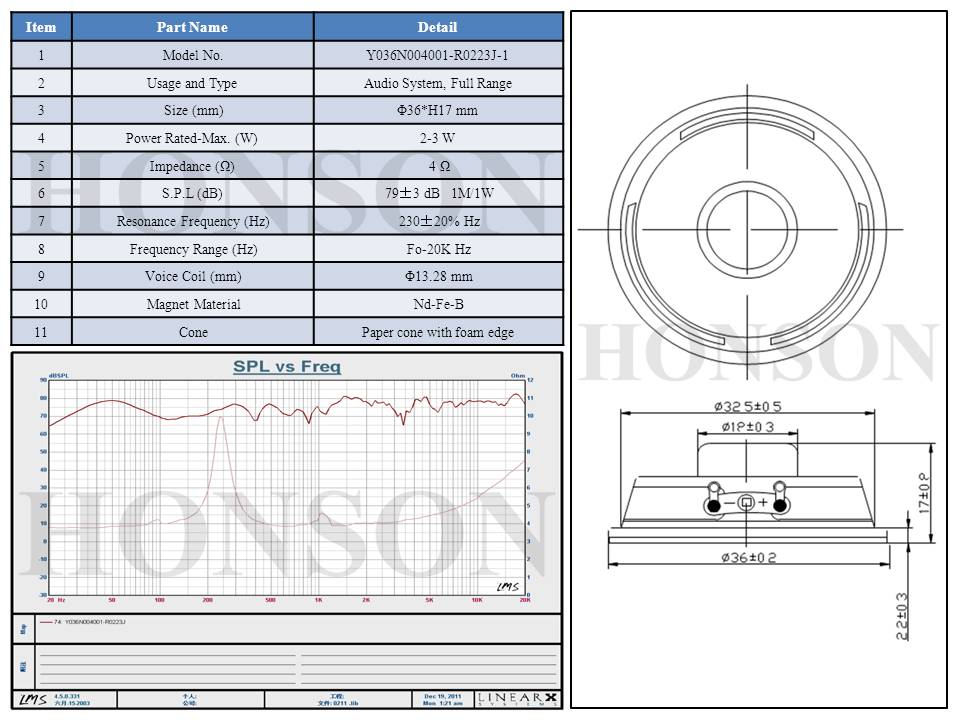Click the model number Y036N004001-R0223J-1 cell
Image resolution: width=960 pixels, height=720 pixels.
(437, 55)
